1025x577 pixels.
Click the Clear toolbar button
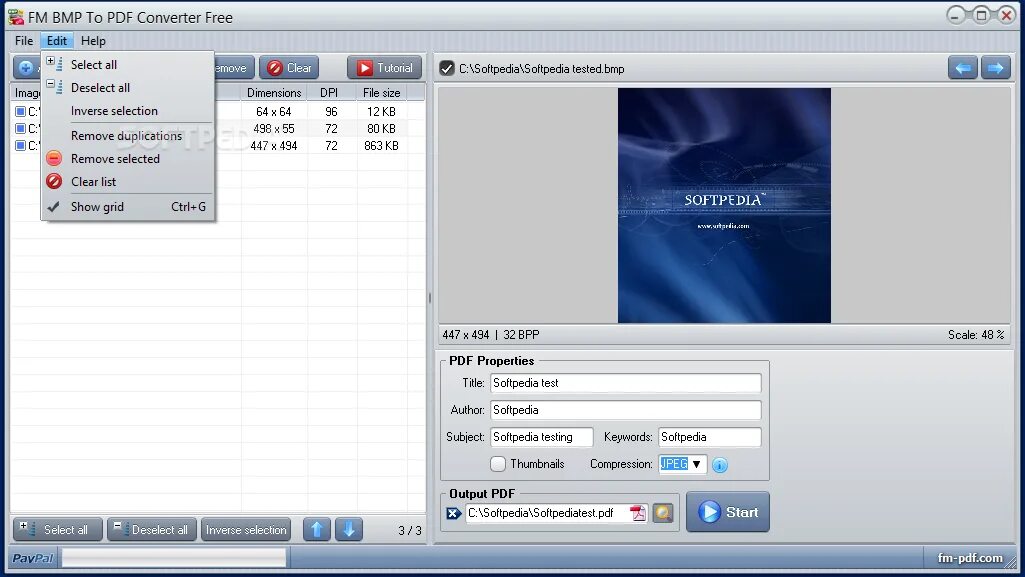(289, 67)
